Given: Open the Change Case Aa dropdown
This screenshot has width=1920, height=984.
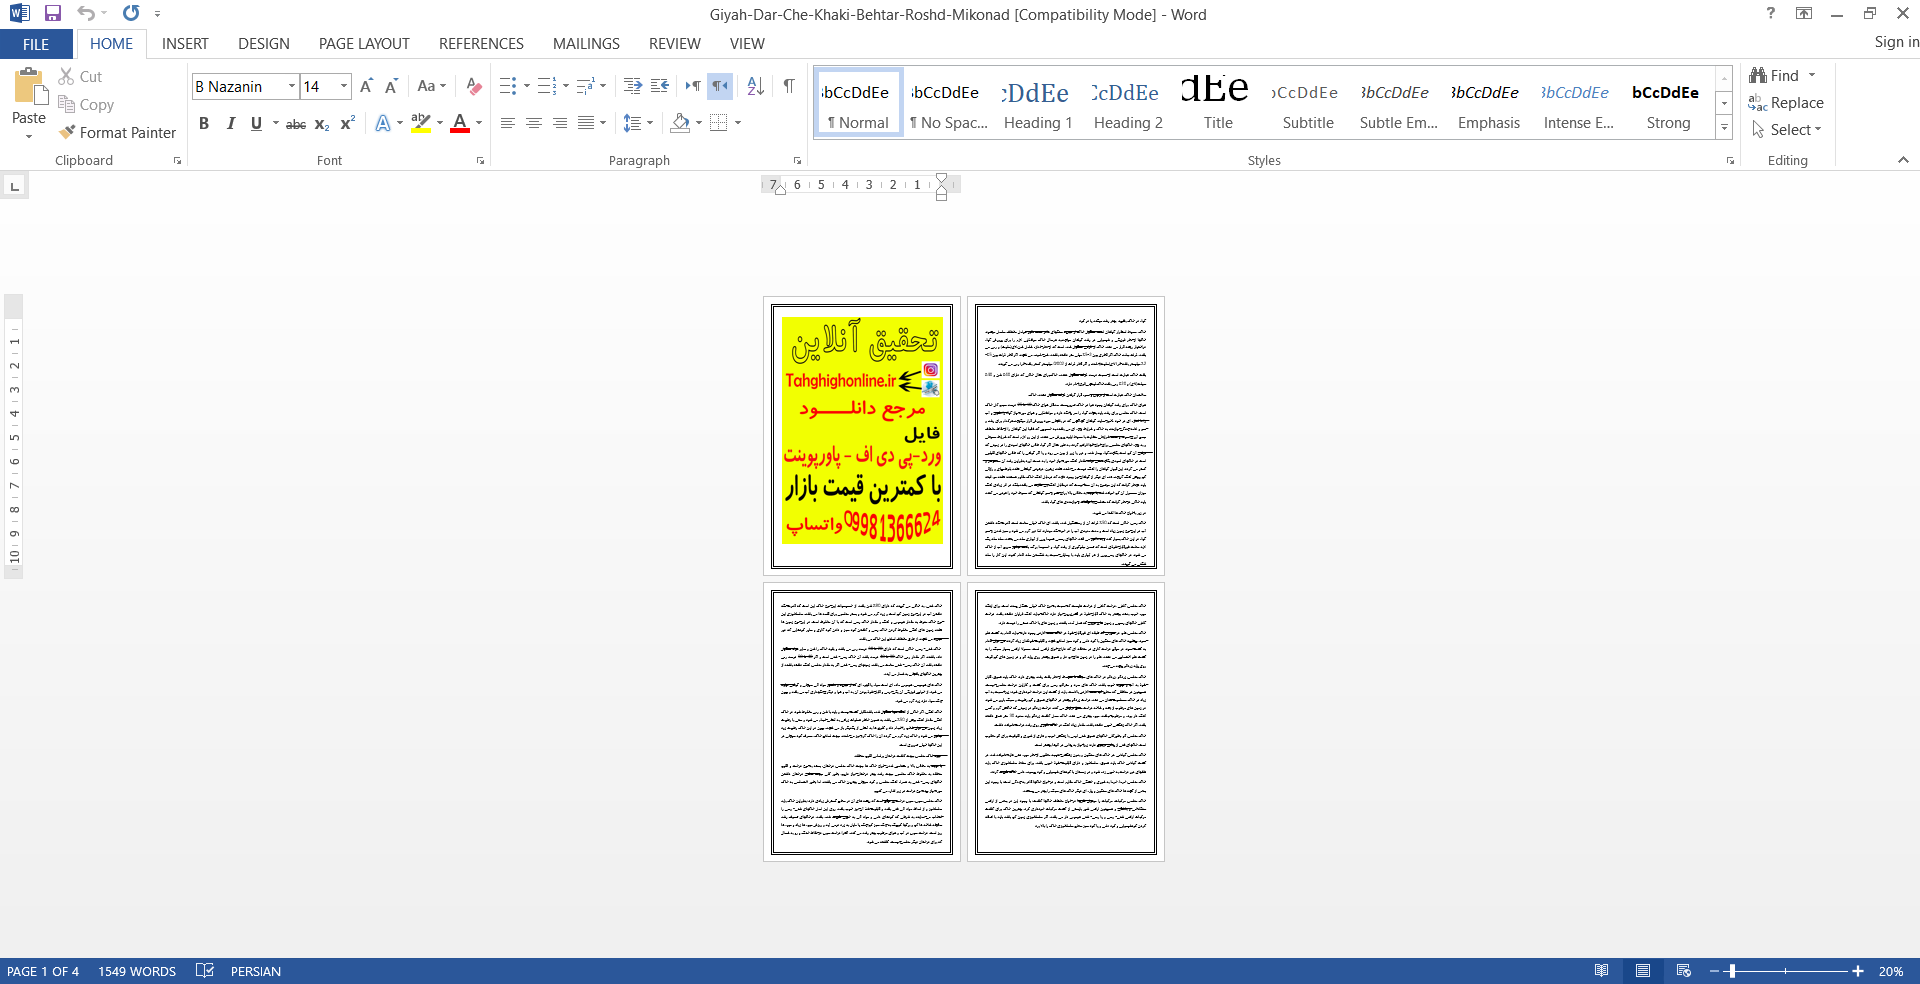Looking at the screenshot, I should pyautogui.click(x=431, y=86).
